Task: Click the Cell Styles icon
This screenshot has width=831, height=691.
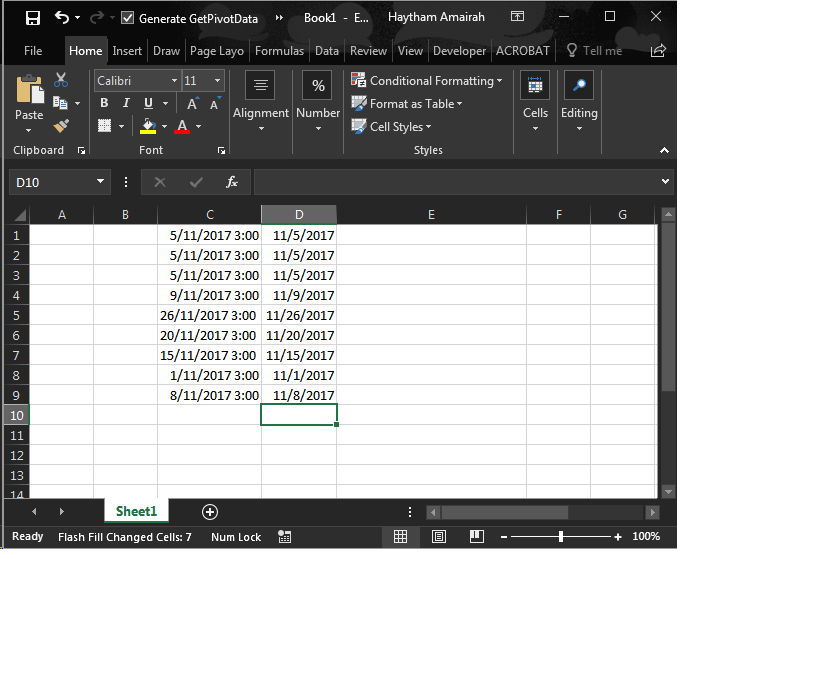Action: tap(359, 126)
